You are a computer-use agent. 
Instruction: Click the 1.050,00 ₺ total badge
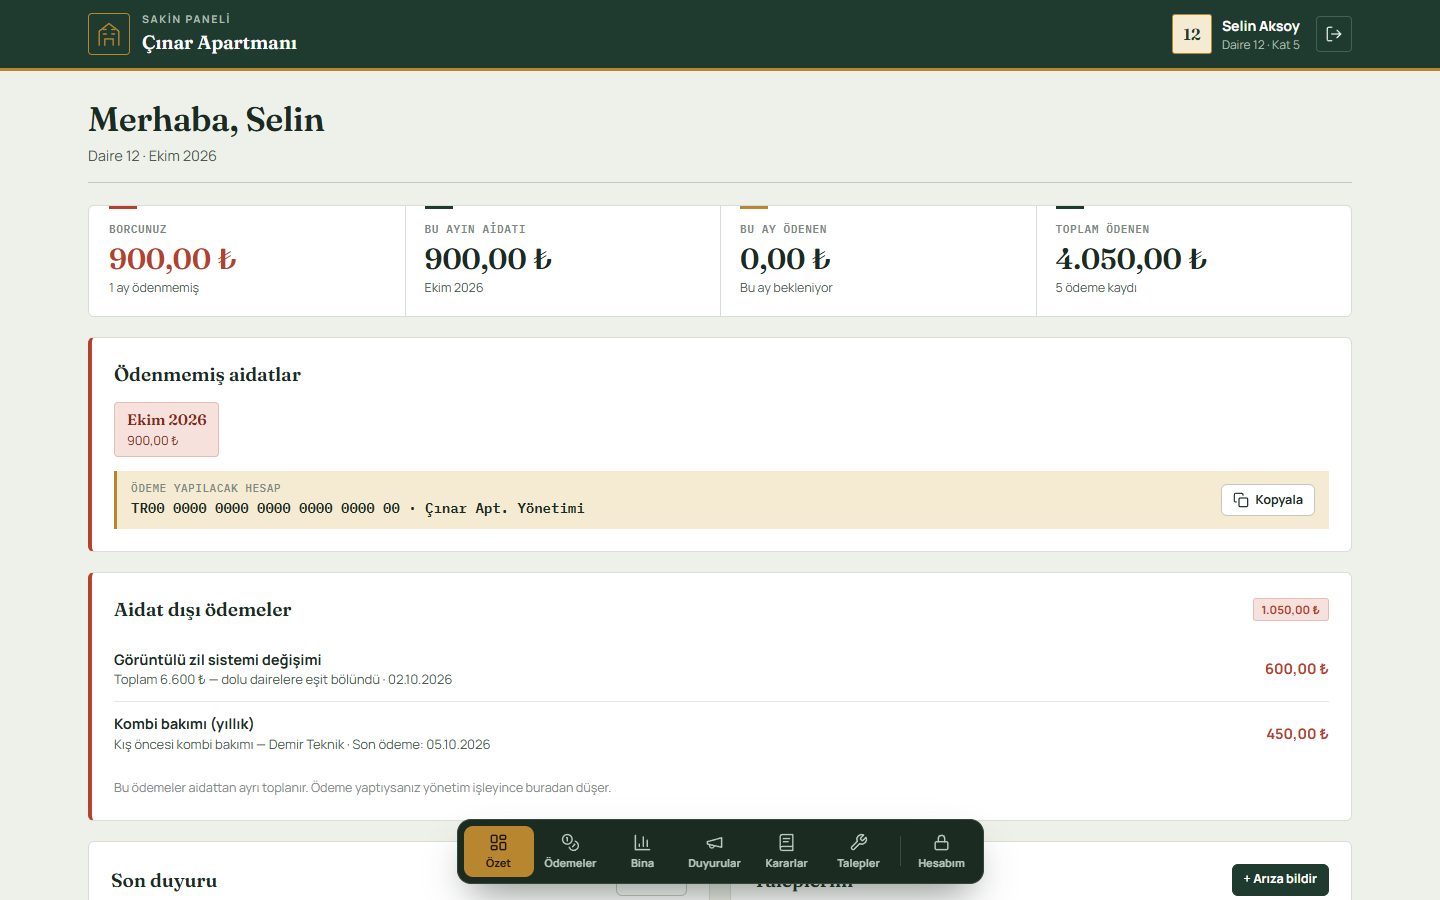coord(1290,610)
